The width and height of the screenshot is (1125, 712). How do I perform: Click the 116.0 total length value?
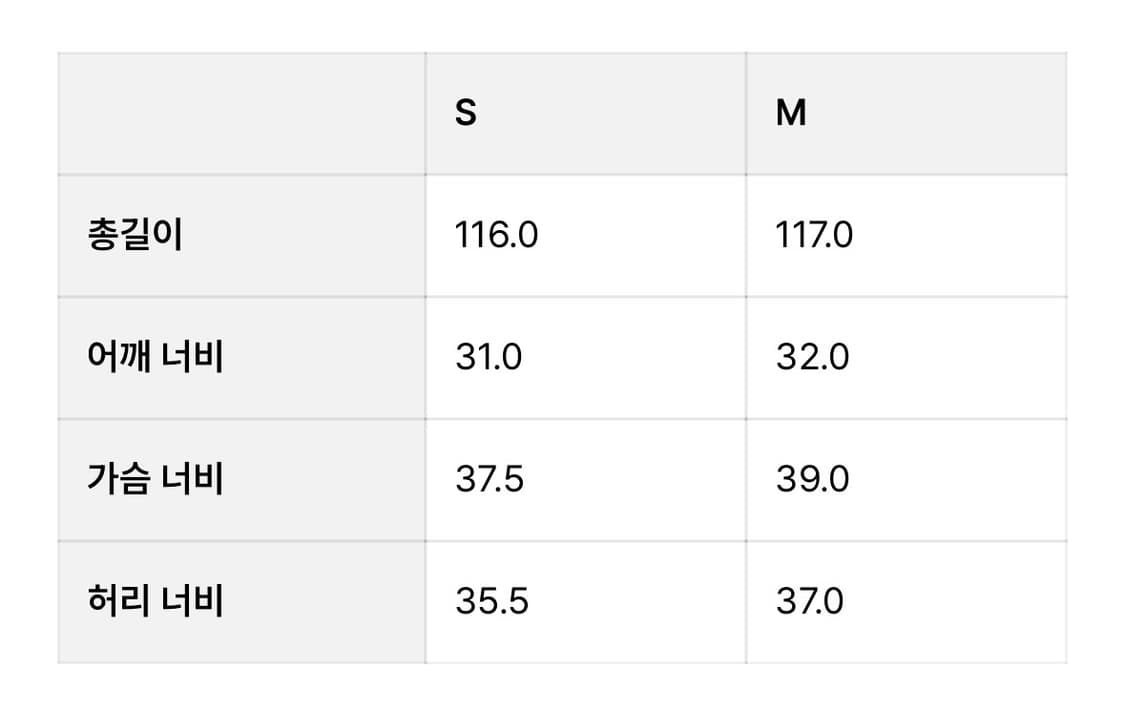click(496, 236)
